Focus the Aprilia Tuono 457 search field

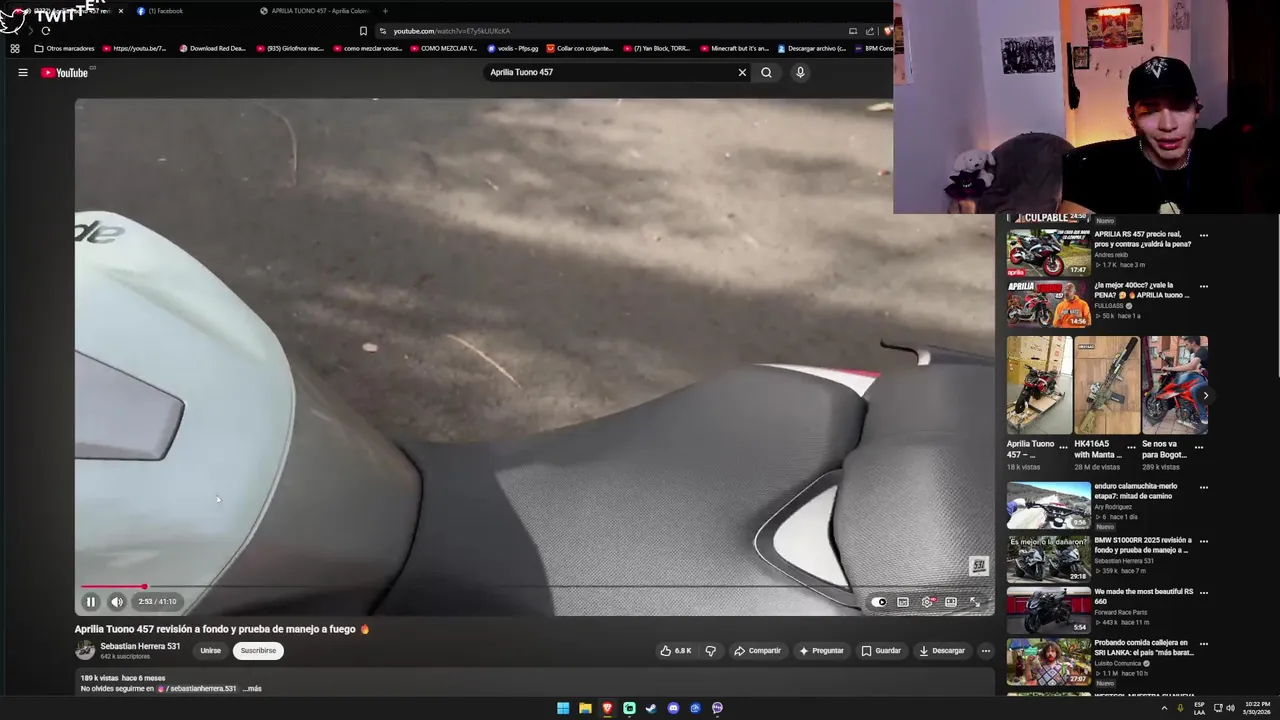click(610, 72)
